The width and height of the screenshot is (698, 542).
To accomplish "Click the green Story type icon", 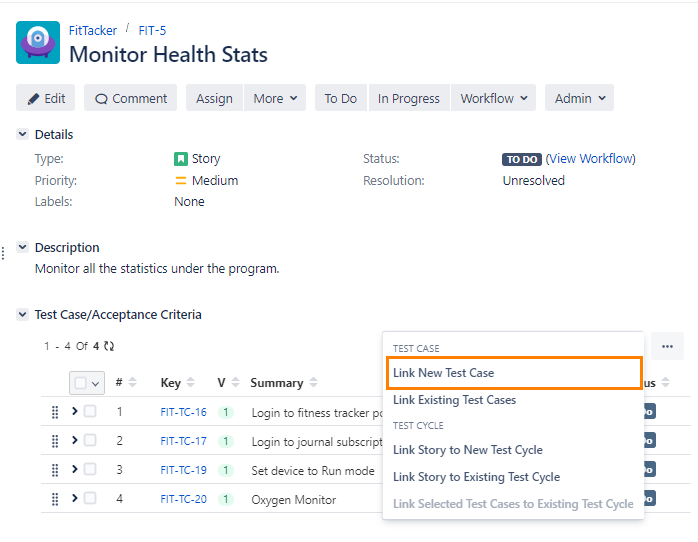I will (181, 159).
